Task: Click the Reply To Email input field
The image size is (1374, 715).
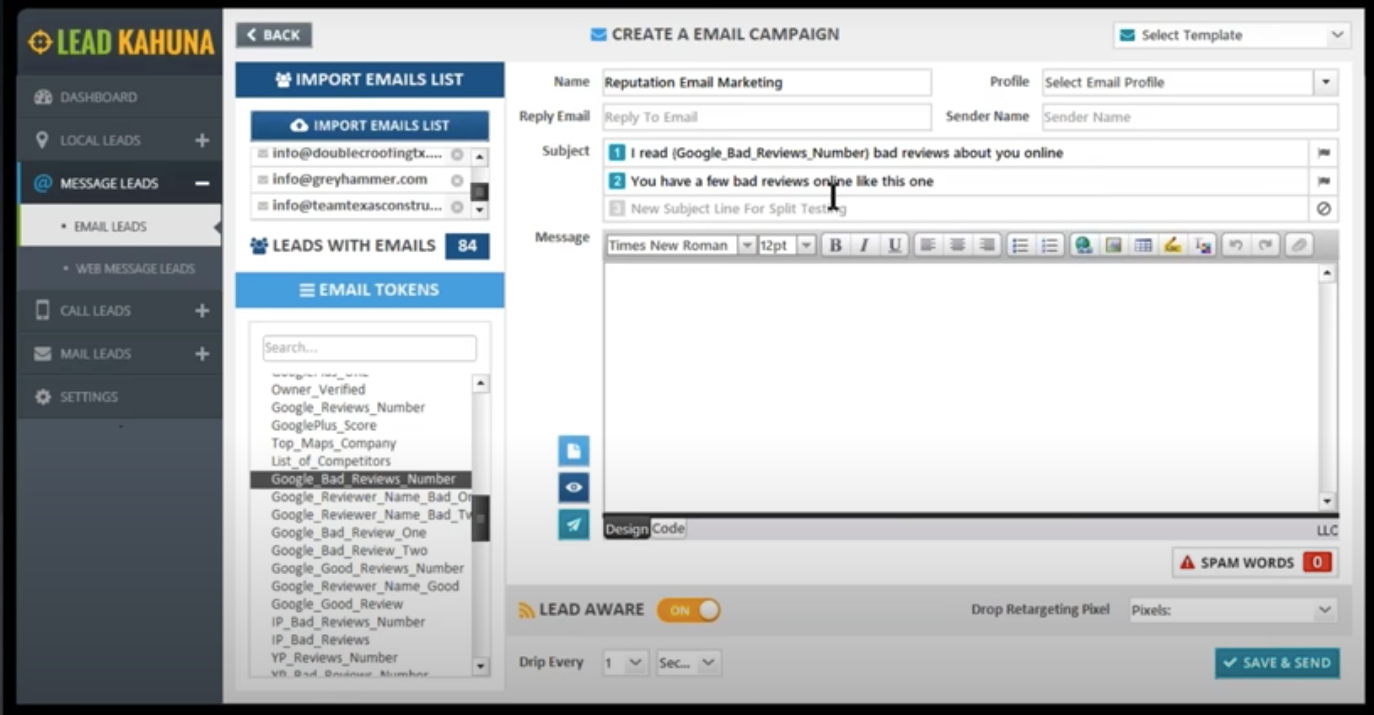Action: [x=766, y=117]
